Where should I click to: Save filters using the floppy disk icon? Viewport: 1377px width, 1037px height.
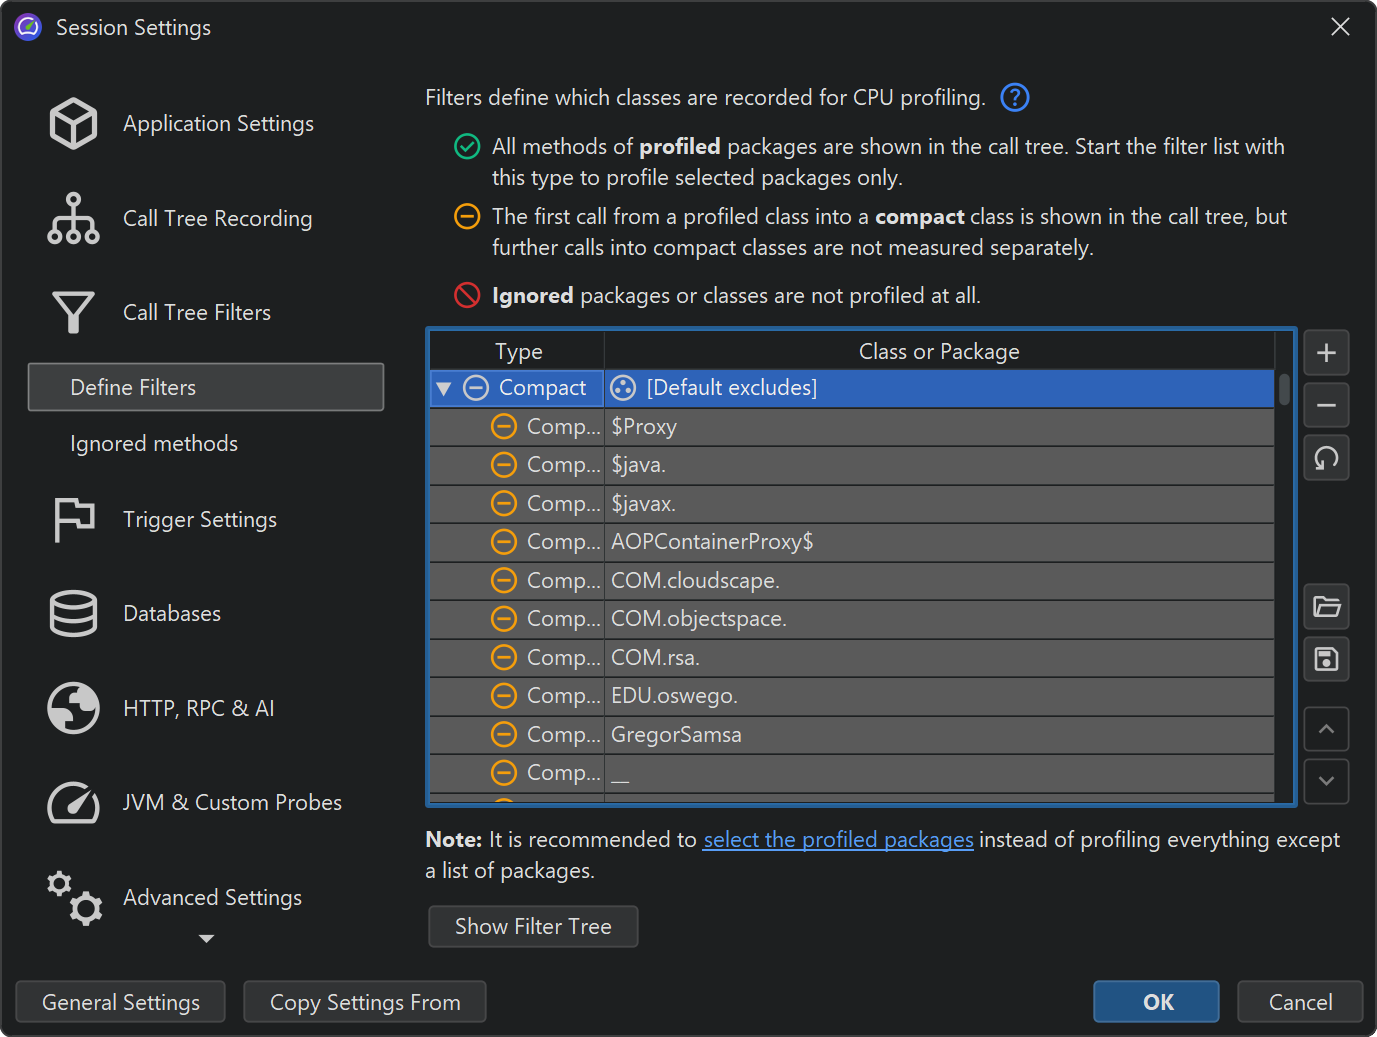coord(1326,659)
